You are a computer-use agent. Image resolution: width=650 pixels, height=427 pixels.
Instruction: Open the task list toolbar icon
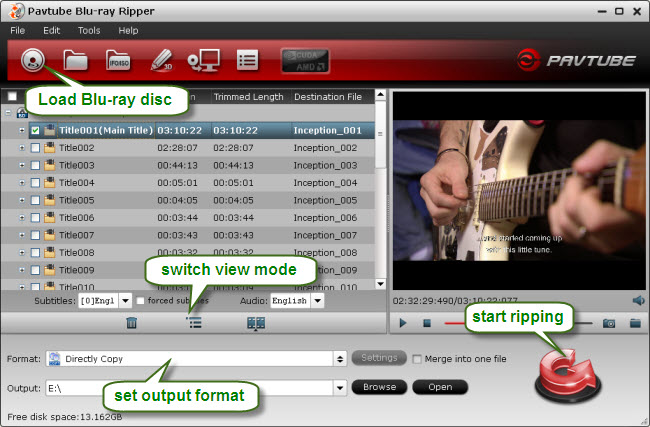point(247,61)
